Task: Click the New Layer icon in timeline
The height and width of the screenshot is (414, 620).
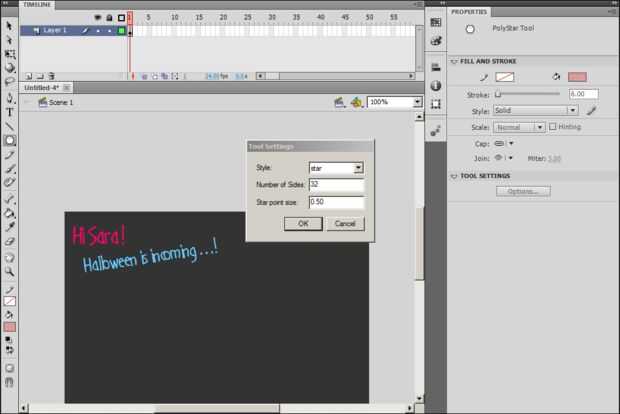Action: click(29, 76)
